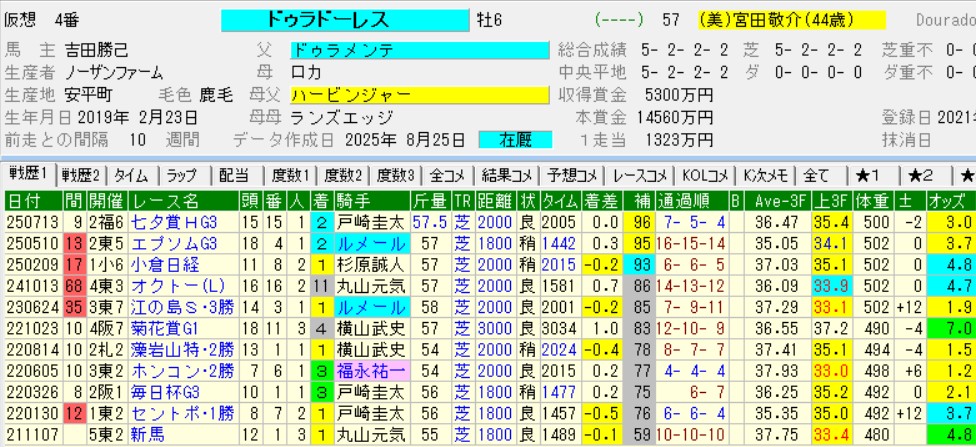Open the 全コメ comments tab
The width and height of the screenshot is (976, 447).
pyautogui.click(x=445, y=174)
